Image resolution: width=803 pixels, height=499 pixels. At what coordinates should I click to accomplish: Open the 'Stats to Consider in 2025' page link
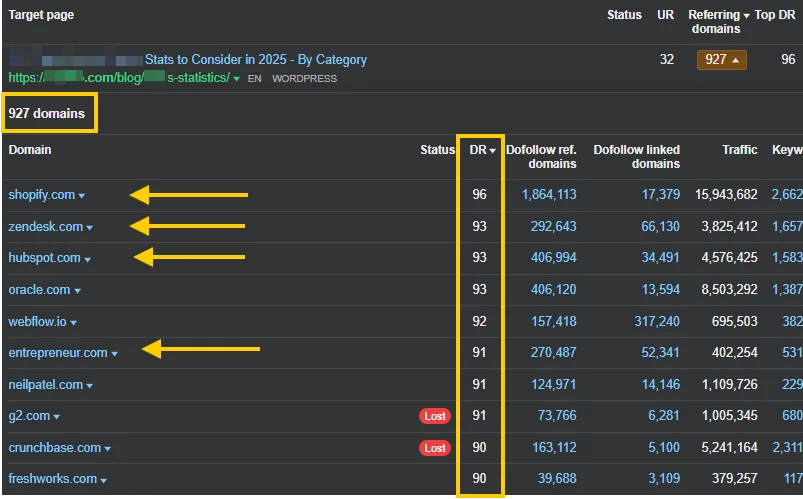click(256, 60)
